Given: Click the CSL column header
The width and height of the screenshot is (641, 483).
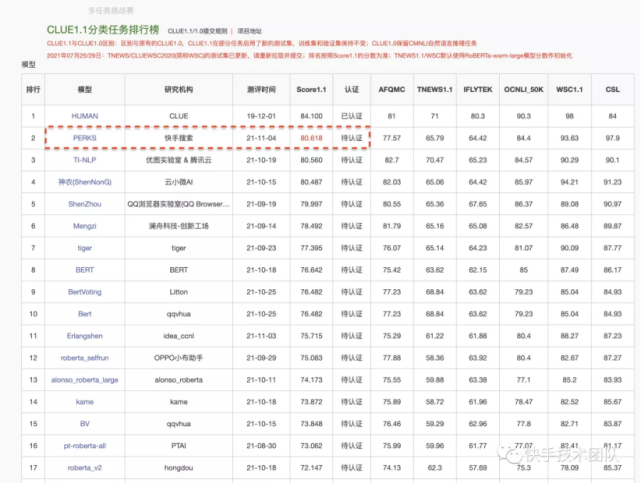Looking at the screenshot, I should [x=612, y=89].
